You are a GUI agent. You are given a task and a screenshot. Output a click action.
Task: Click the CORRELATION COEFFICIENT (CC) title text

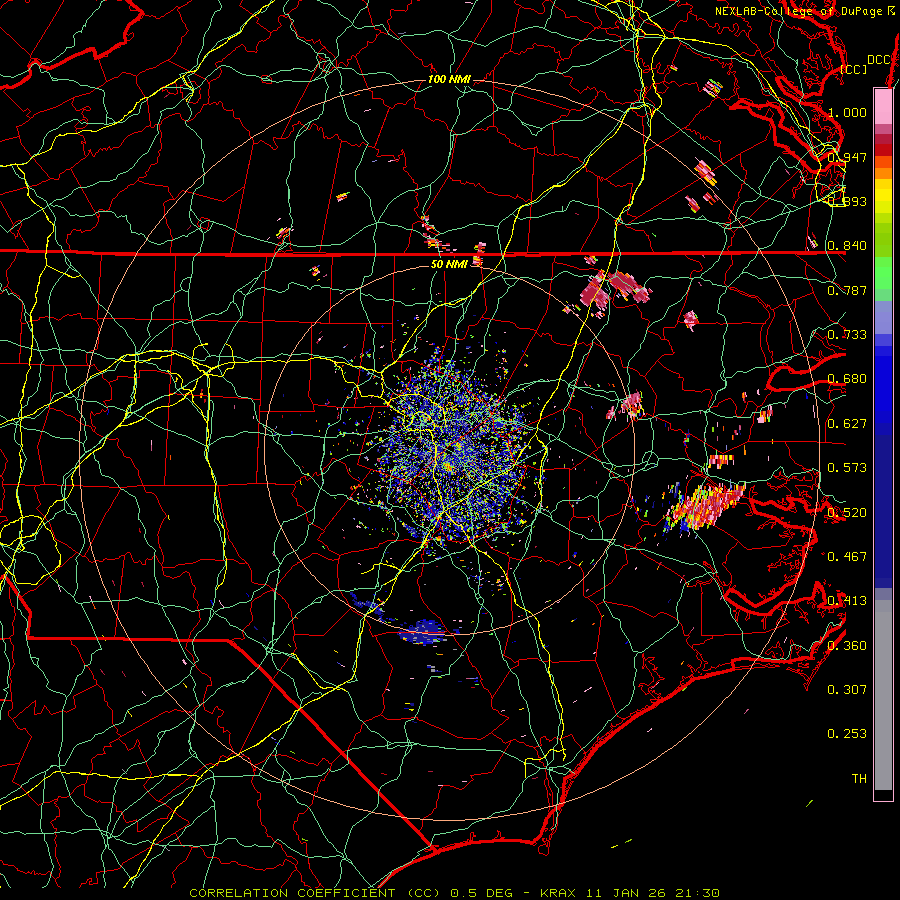(315, 893)
